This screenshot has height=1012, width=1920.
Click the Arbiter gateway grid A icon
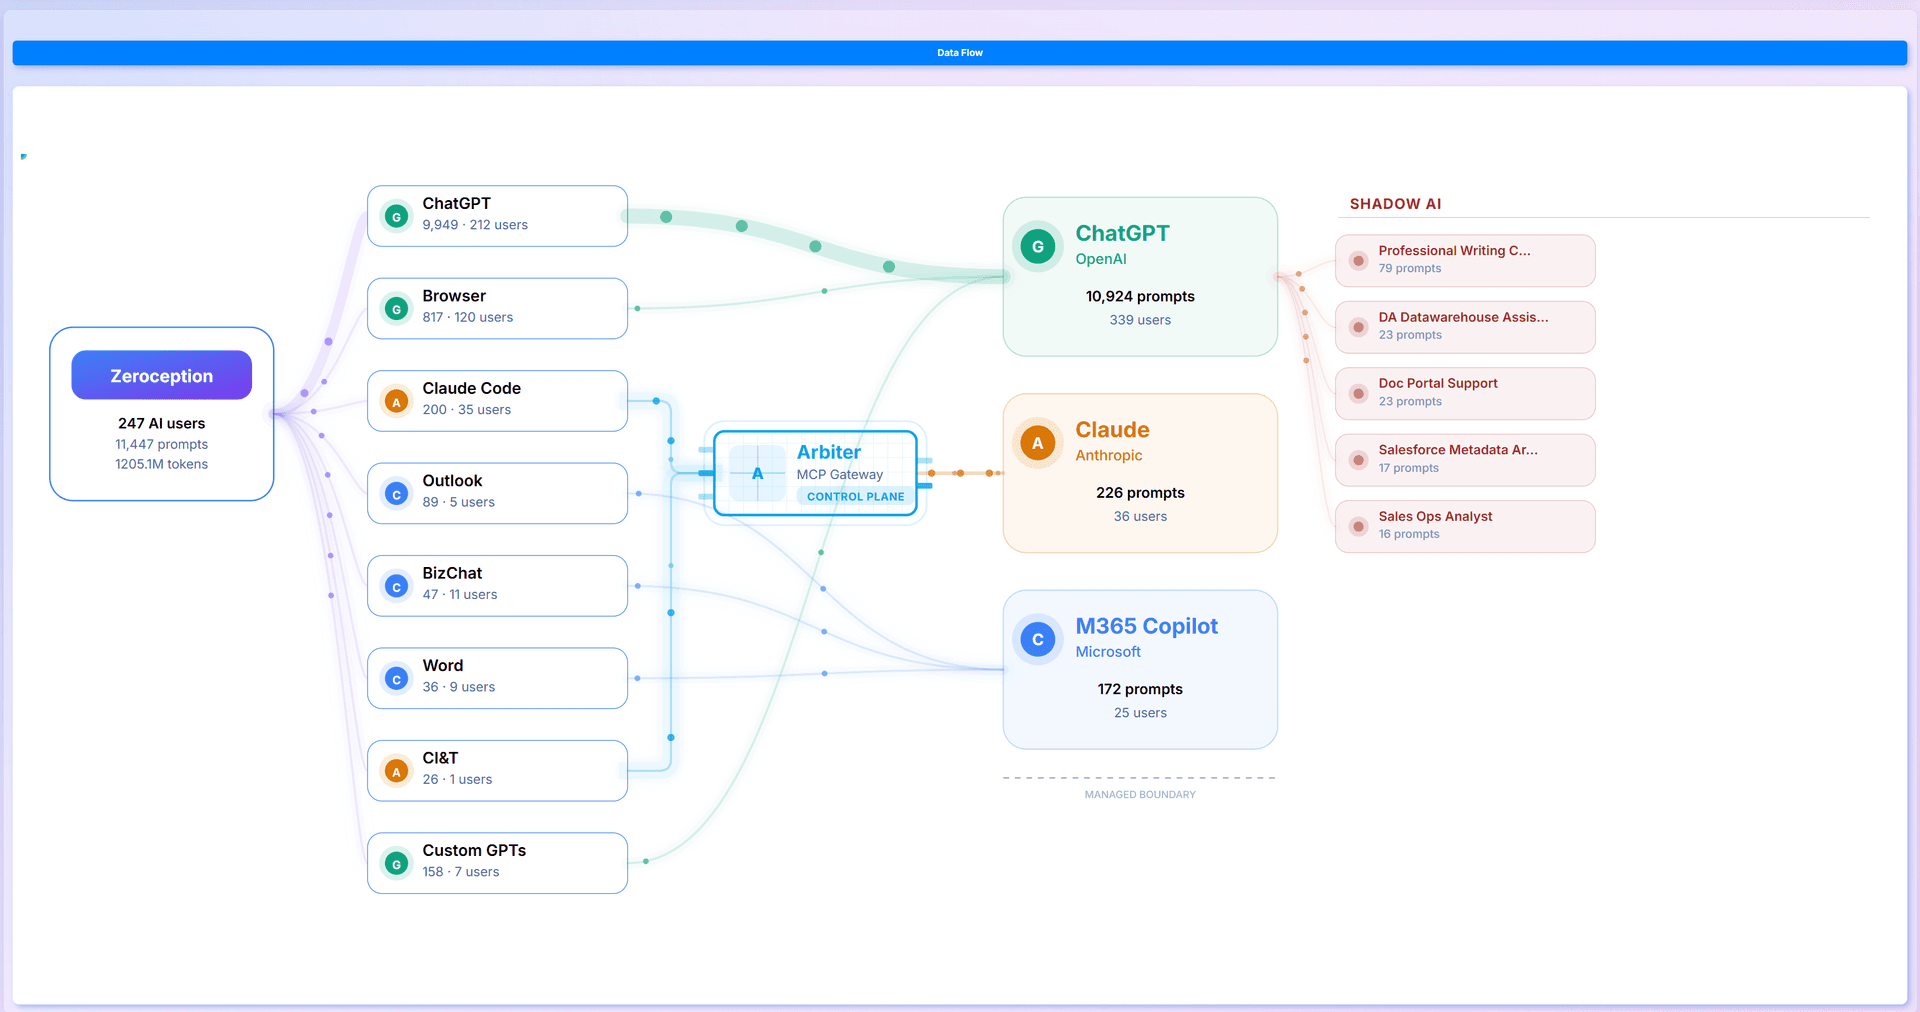point(757,473)
